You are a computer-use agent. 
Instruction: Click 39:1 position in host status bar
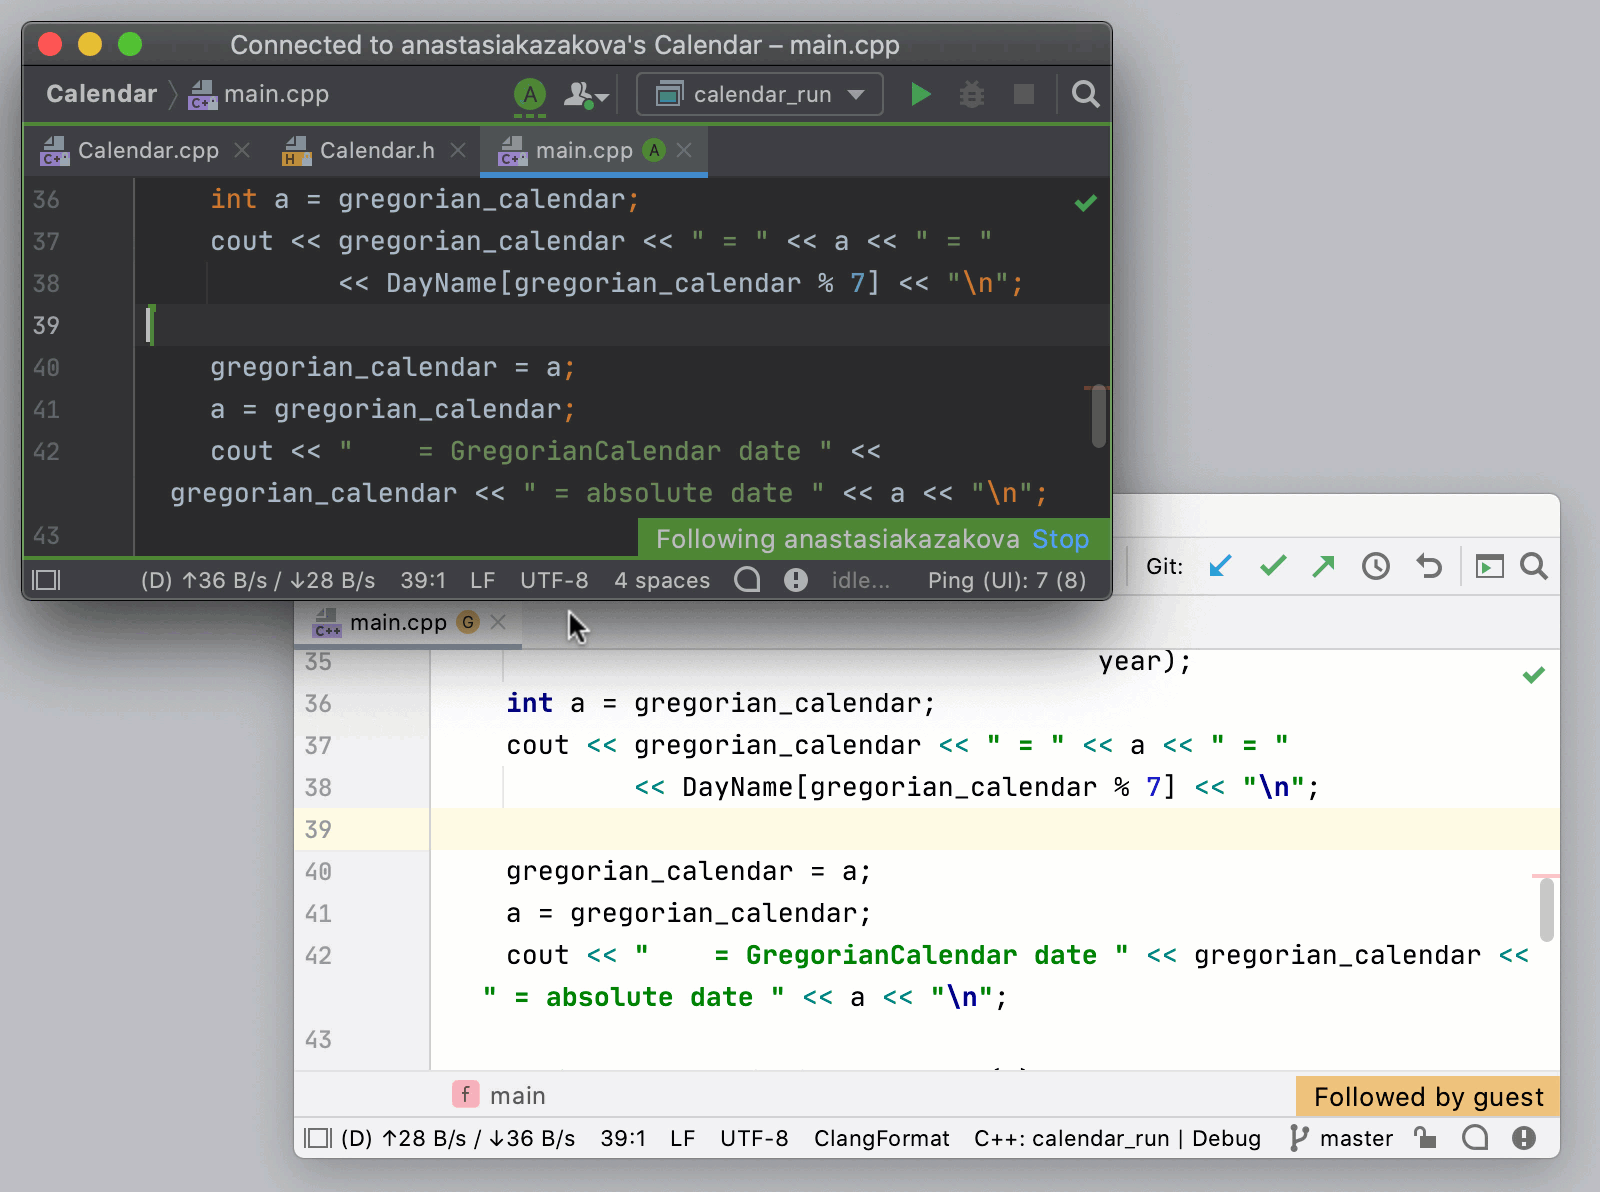(623, 1138)
